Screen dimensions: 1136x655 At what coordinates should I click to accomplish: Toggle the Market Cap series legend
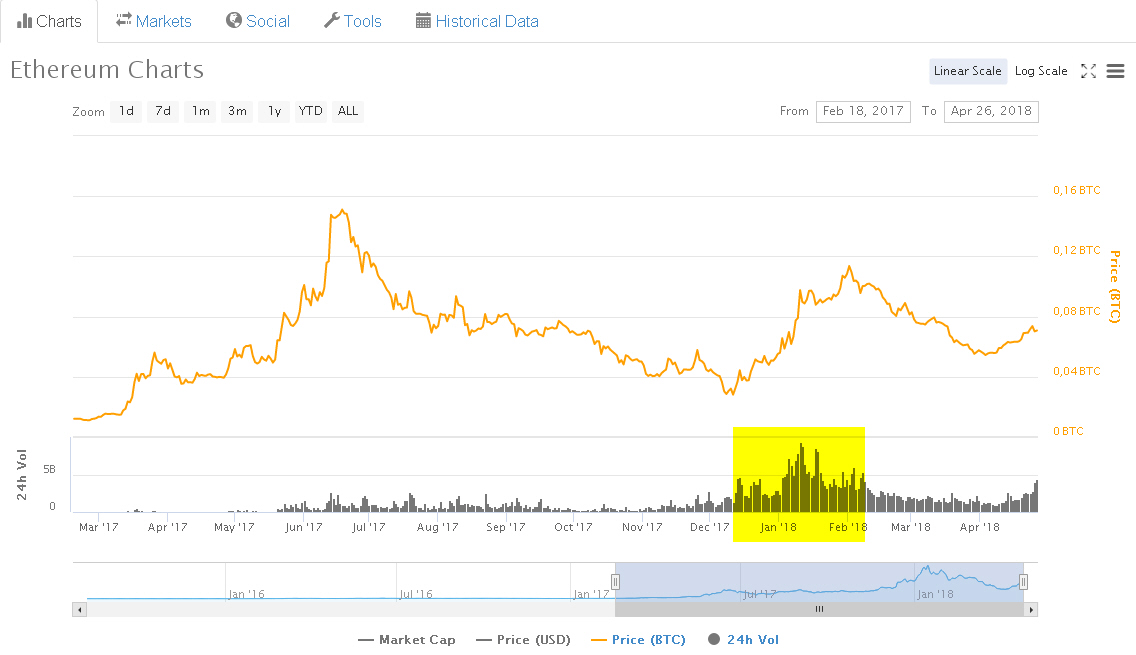click(406, 640)
